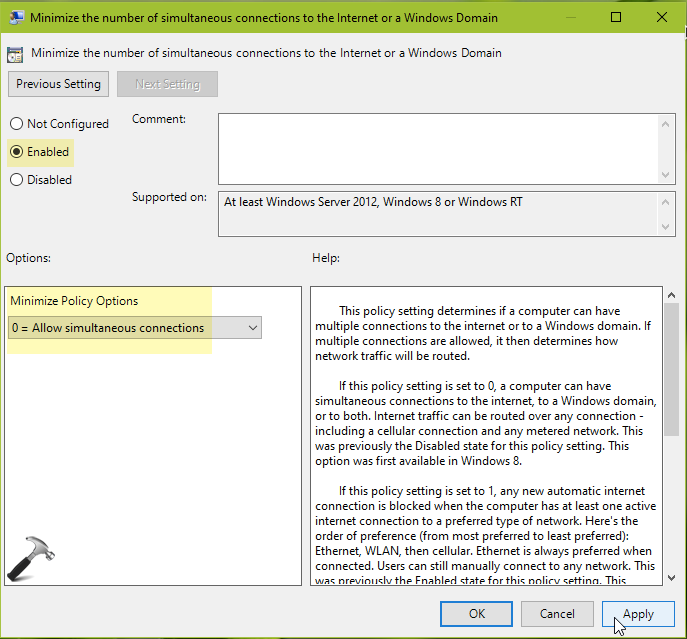Click the Supported on scroll up arrow
The height and width of the screenshot is (639, 687).
click(666, 202)
